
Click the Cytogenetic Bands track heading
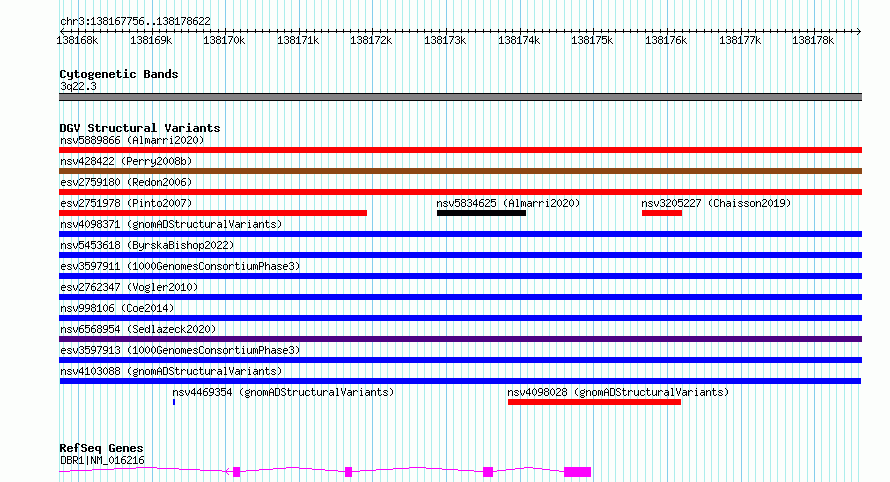click(119, 74)
